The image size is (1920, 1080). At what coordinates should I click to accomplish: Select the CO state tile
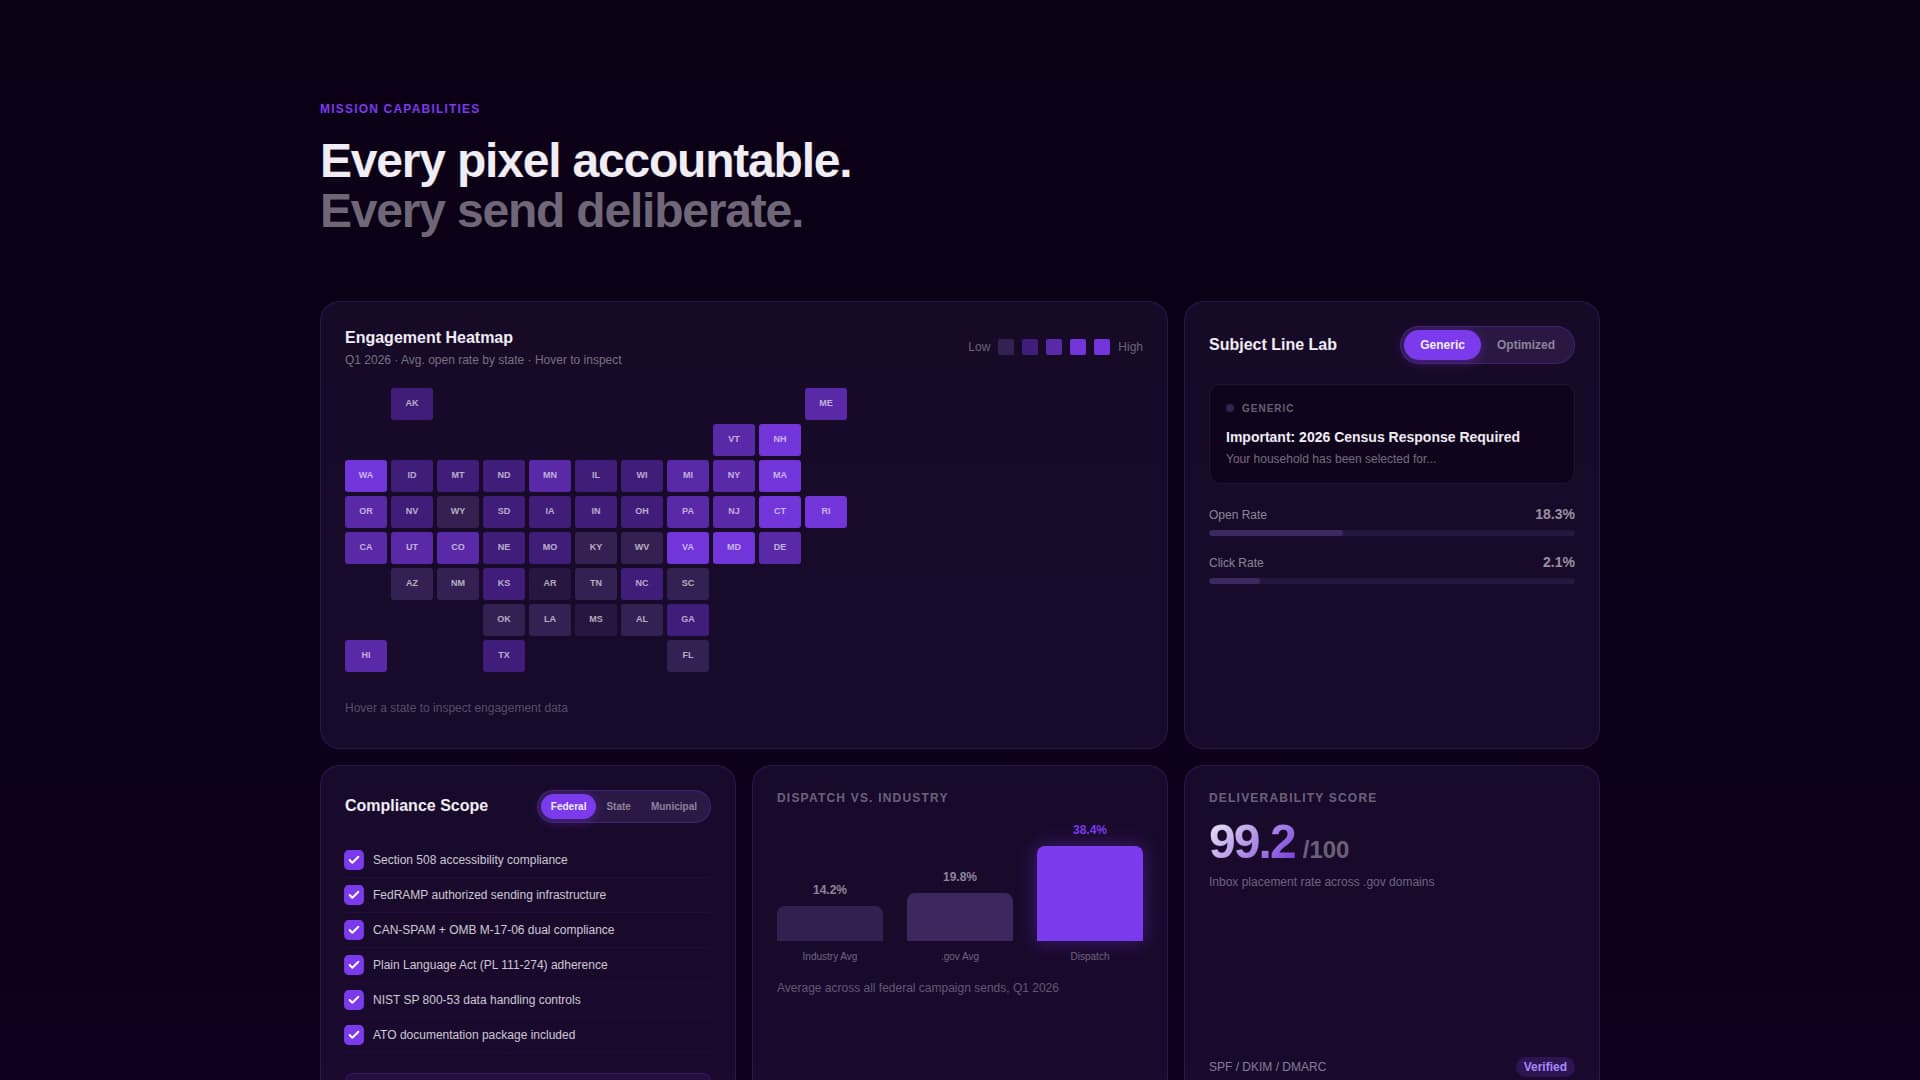[458, 548]
